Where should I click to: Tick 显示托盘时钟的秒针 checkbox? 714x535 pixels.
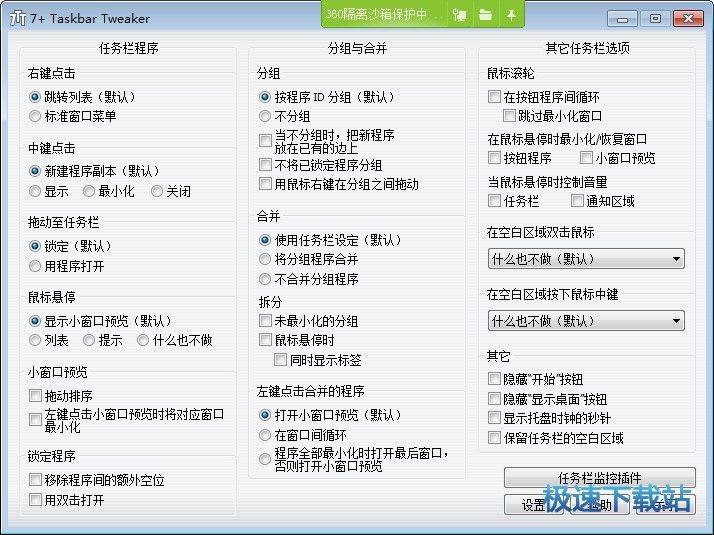pyautogui.click(x=494, y=418)
